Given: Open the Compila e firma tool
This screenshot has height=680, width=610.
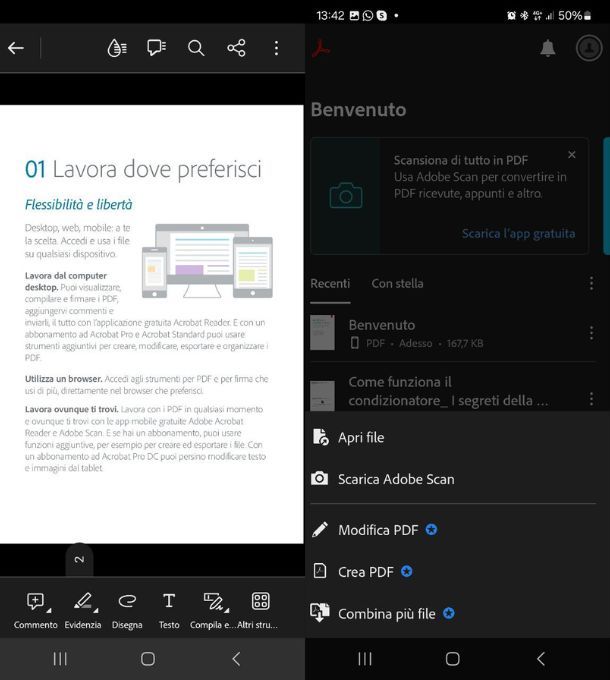Looking at the screenshot, I should click(x=213, y=611).
